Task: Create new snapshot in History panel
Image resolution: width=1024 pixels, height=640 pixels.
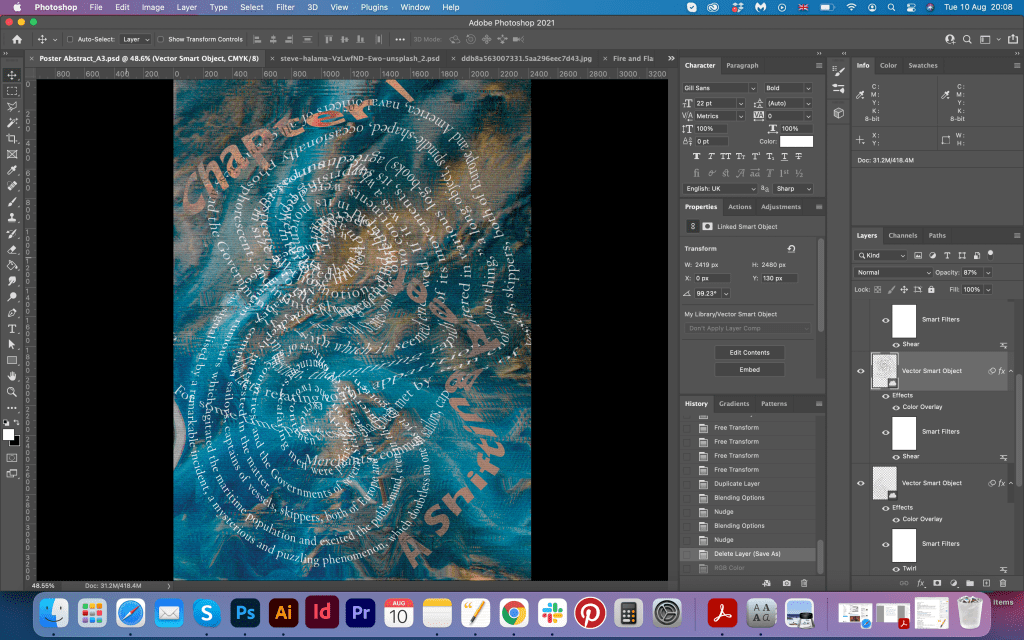Action: [787, 582]
